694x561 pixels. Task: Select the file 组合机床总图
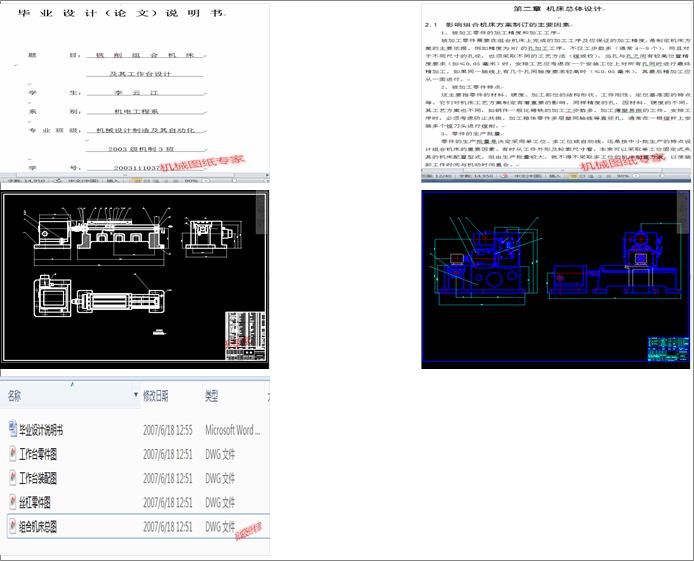(x=38, y=526)
